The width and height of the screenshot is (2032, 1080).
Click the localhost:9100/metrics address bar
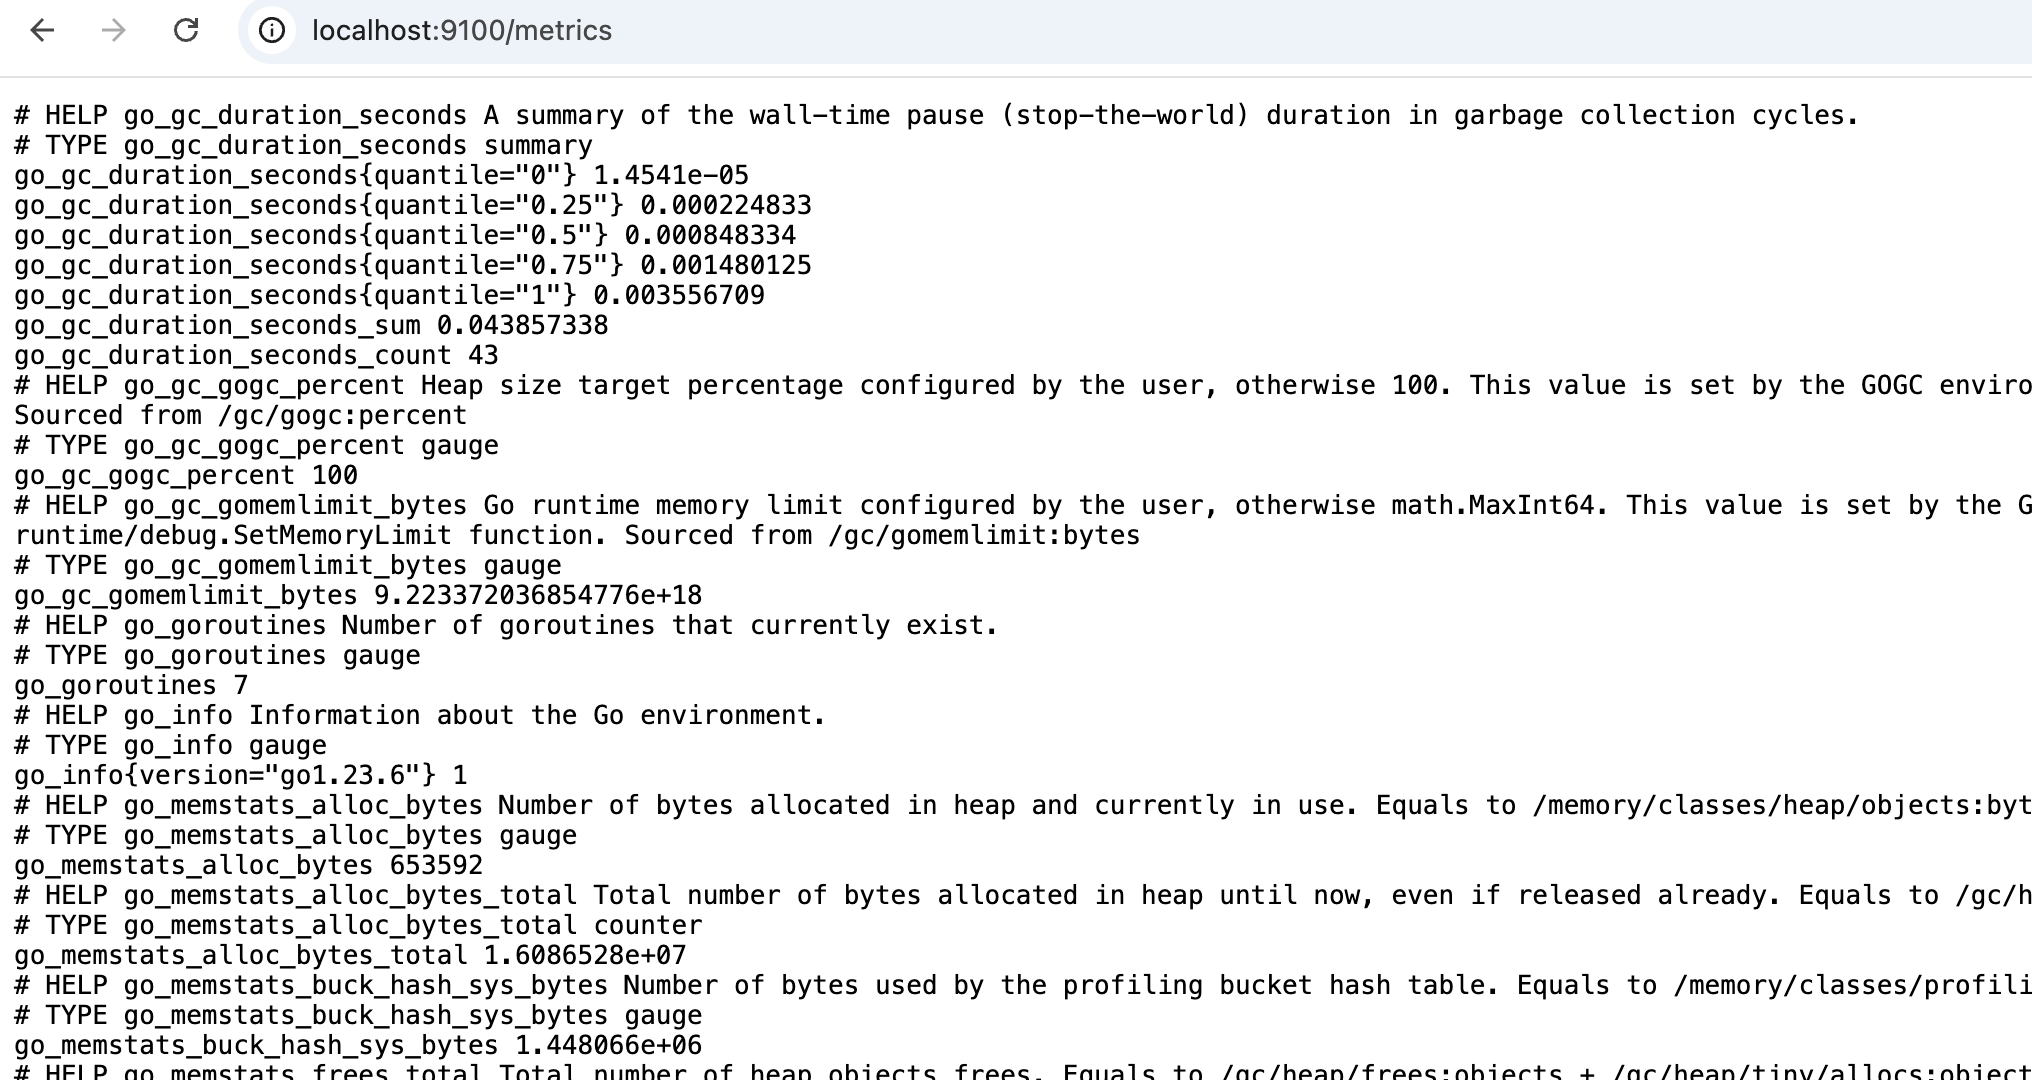point(1140,31)
